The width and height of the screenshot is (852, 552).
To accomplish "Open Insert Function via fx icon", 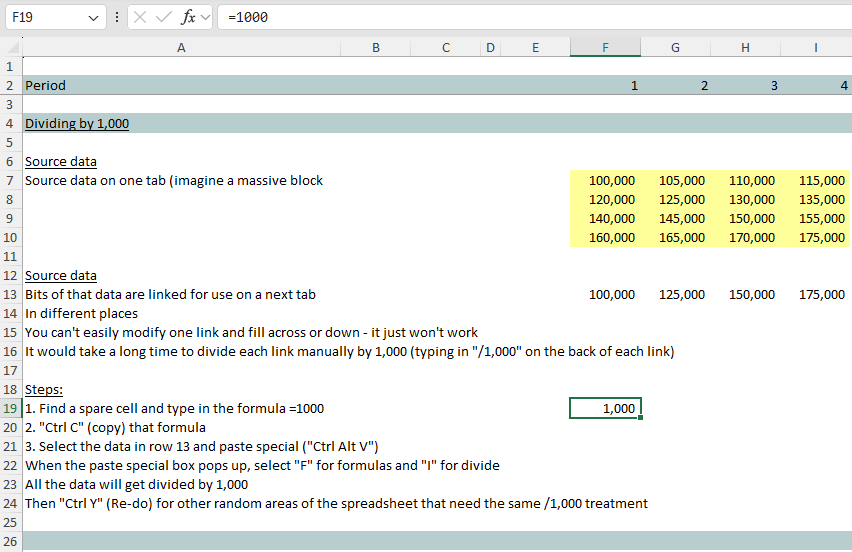I will tap(188, 17).
